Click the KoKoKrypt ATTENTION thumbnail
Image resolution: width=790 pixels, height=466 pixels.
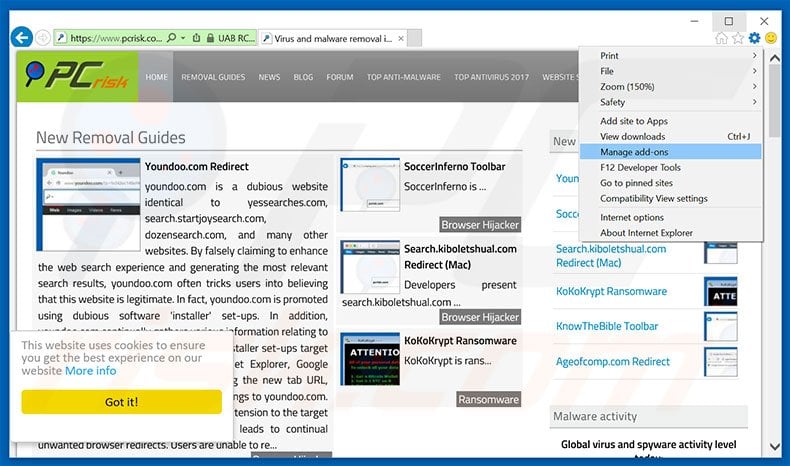[x=370, y=359]
